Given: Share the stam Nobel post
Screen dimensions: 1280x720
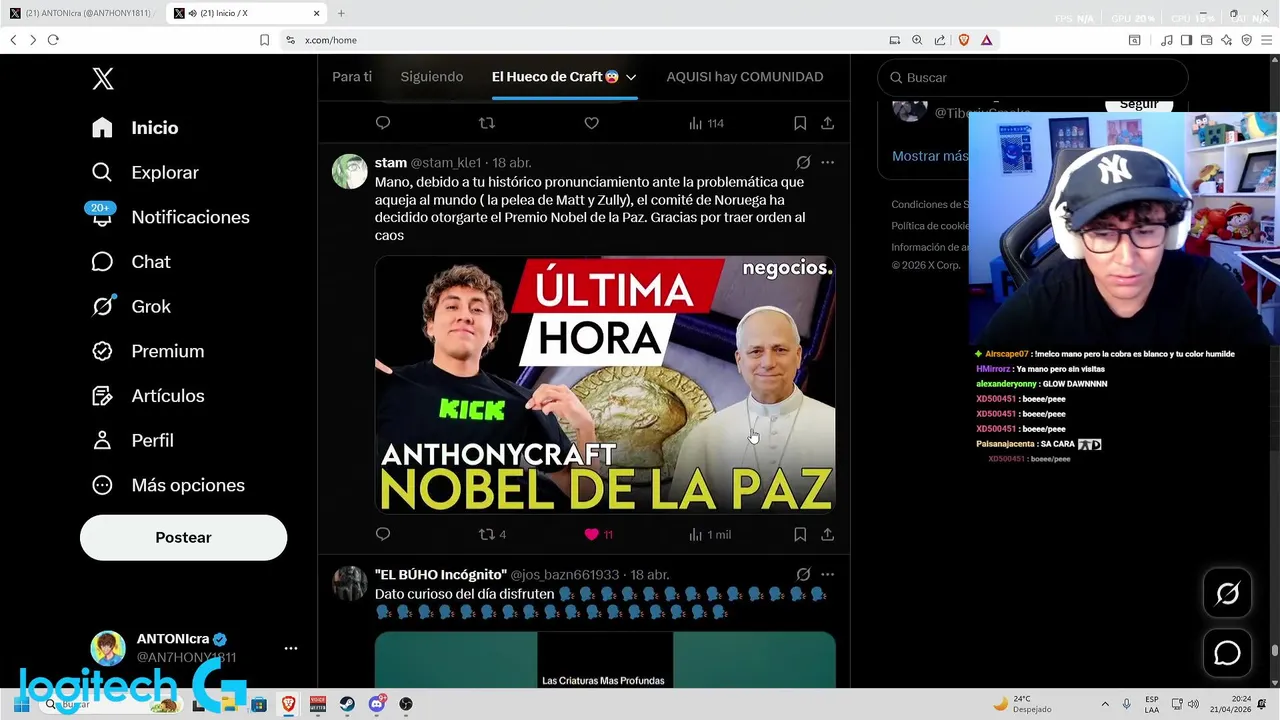Looking at the screenshot, I should tap(828, 534).
